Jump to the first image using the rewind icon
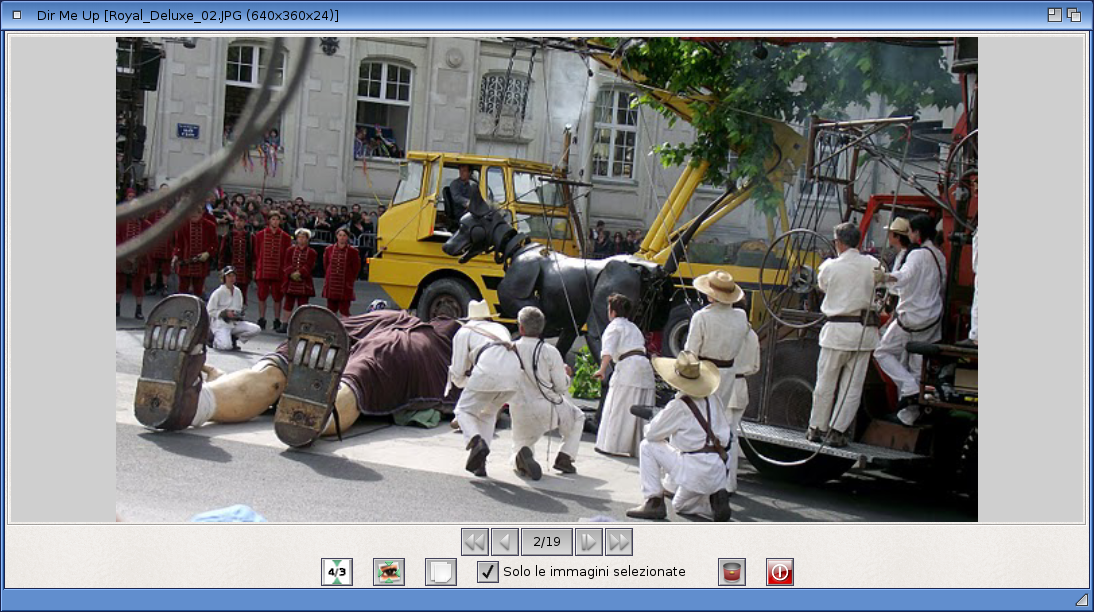Image resolution: width=1094 pixels, height=612 pixels. click(x=474, y=541)
